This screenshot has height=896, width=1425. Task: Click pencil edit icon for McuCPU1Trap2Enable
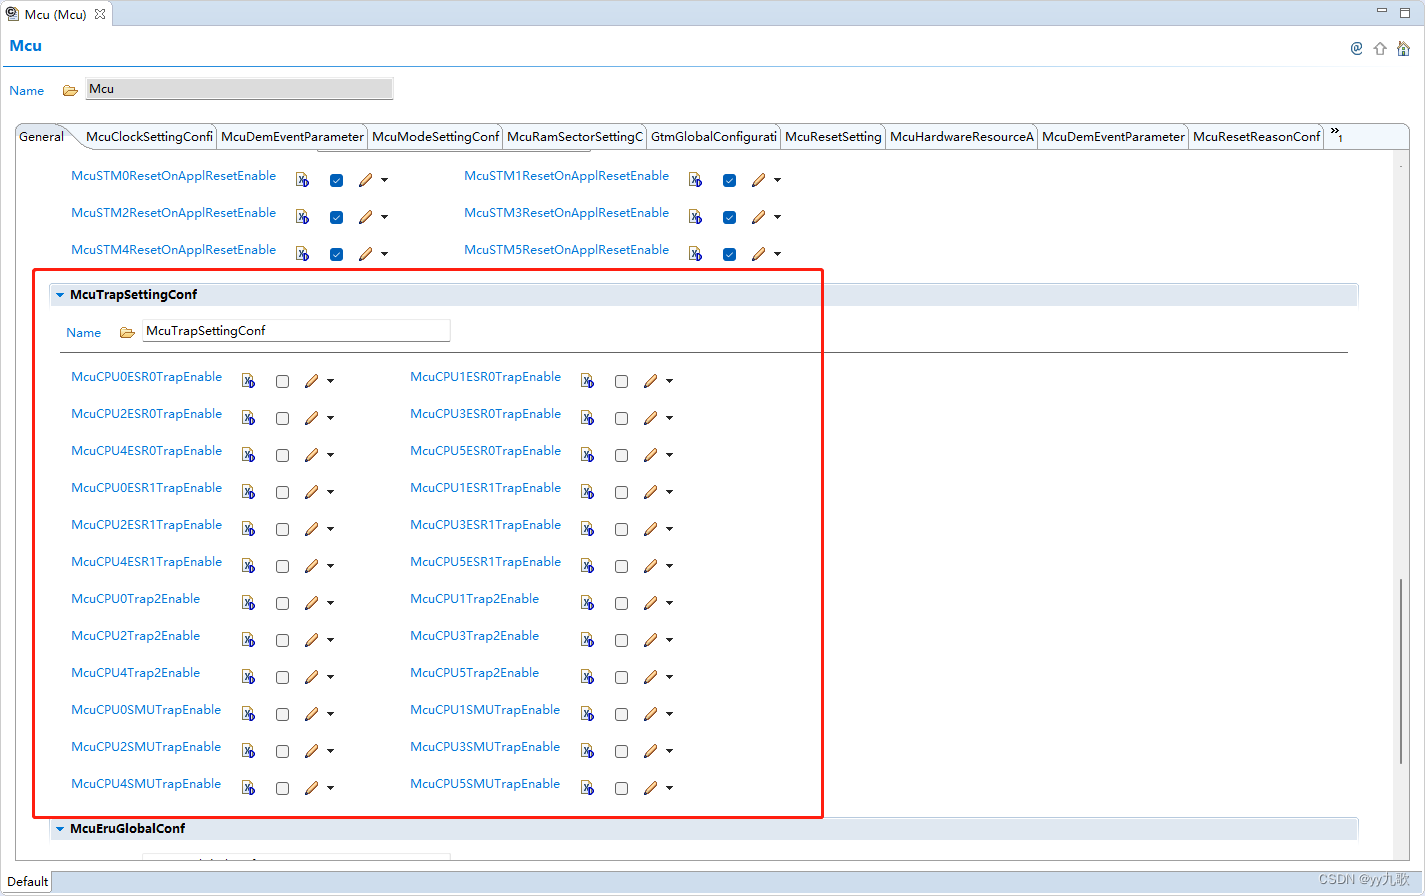651,603
